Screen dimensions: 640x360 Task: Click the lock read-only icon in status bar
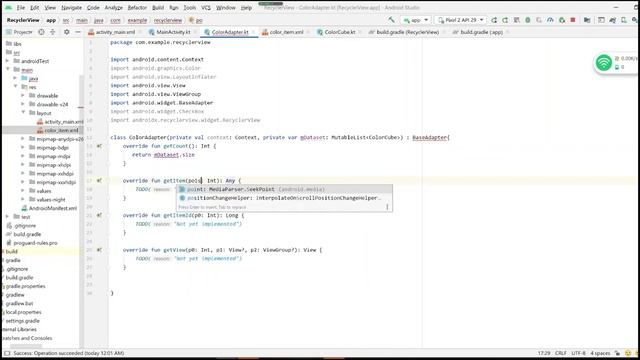pyautogui.click(x=617, y=353)
